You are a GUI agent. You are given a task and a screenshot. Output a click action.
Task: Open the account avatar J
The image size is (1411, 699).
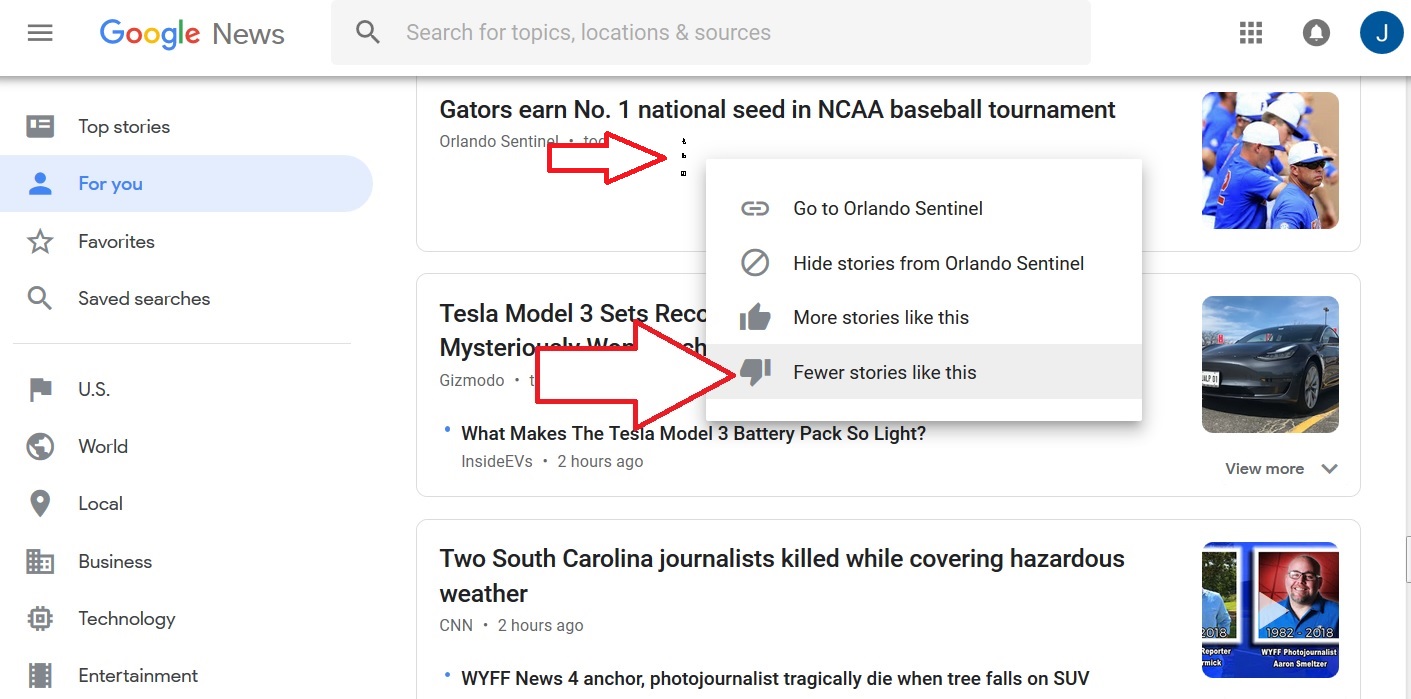tap(1382, 33)
